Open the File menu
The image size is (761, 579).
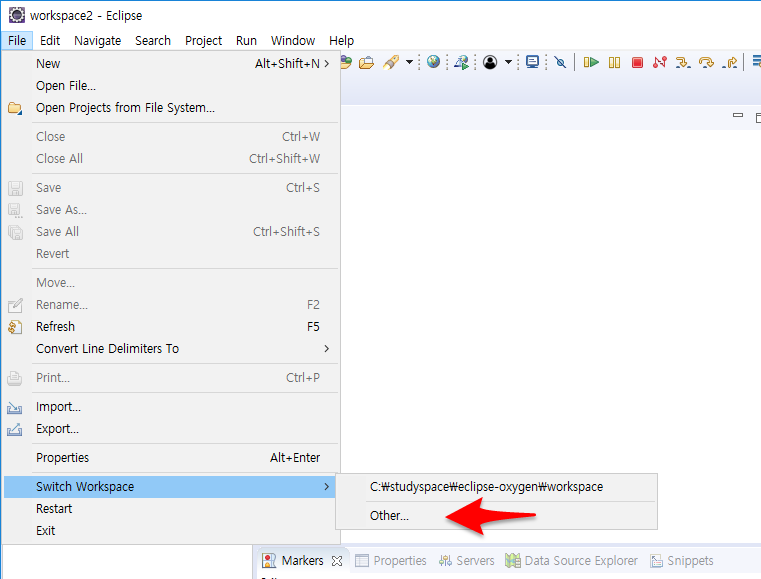[17, 40]
